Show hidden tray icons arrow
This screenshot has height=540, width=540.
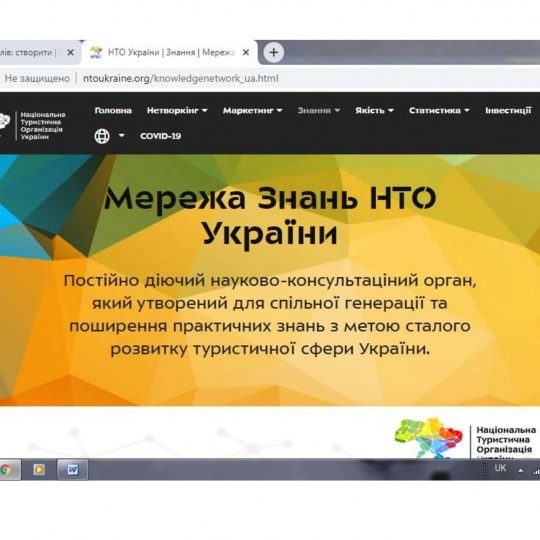(x=521, y=470)
